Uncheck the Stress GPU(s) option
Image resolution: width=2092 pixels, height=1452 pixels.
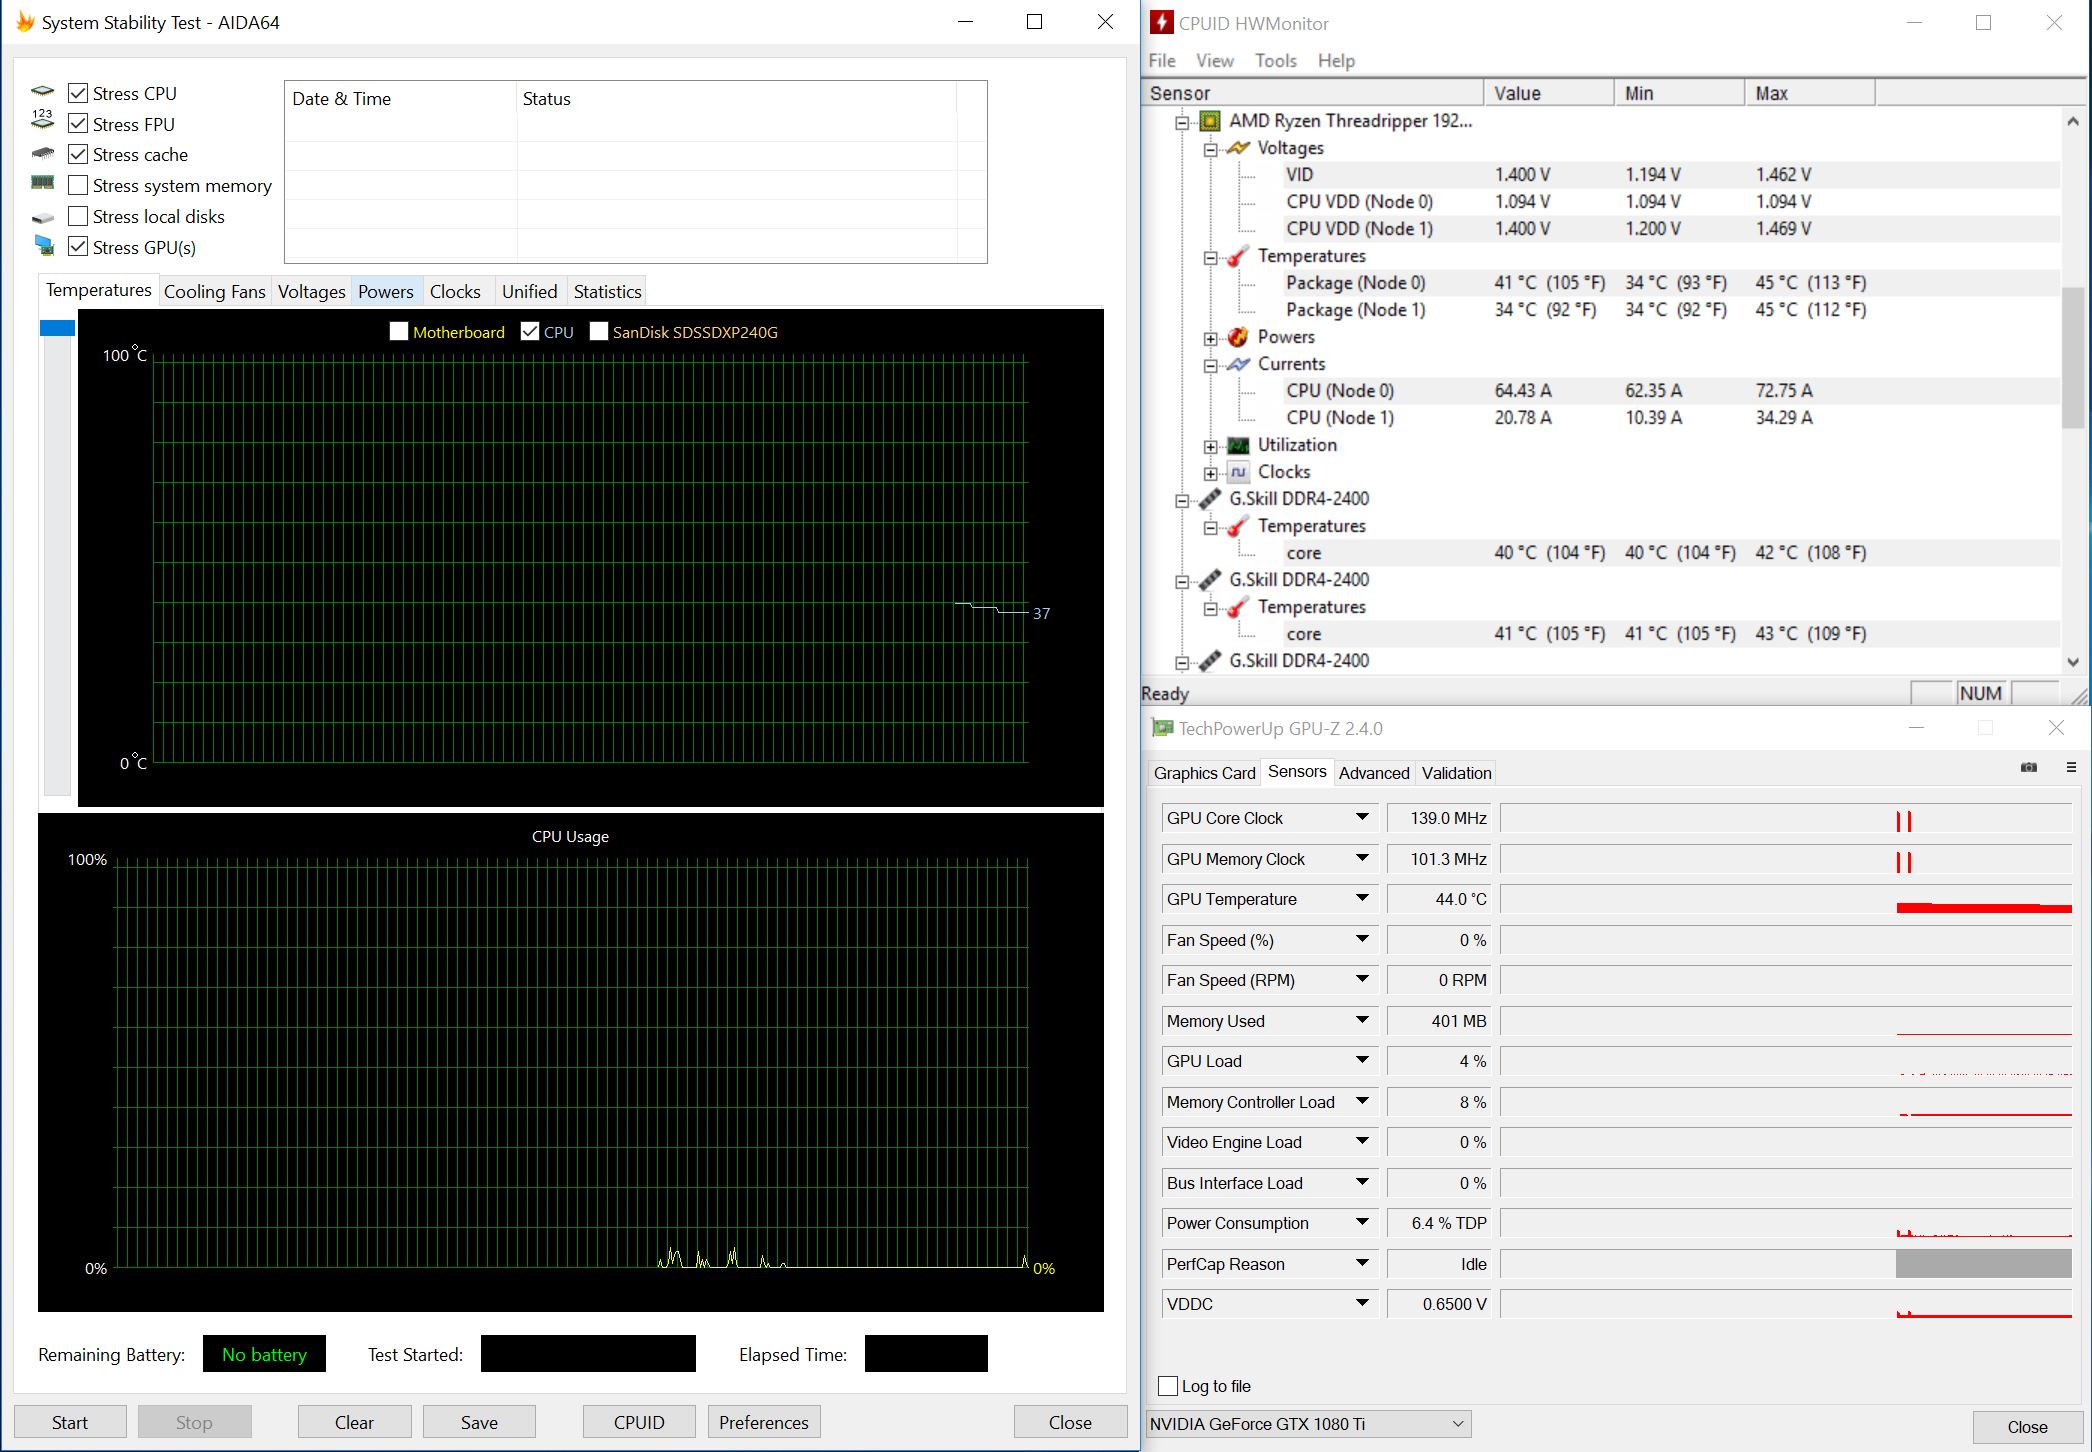[x=78, y=247]
